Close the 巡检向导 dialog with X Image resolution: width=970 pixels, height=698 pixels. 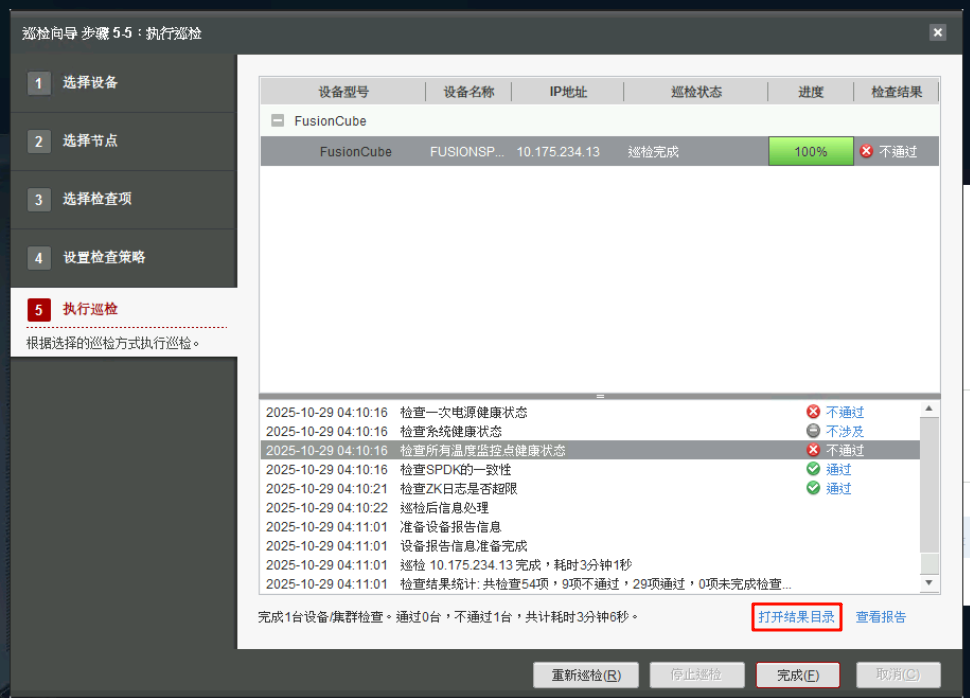[x=937, y=33]
